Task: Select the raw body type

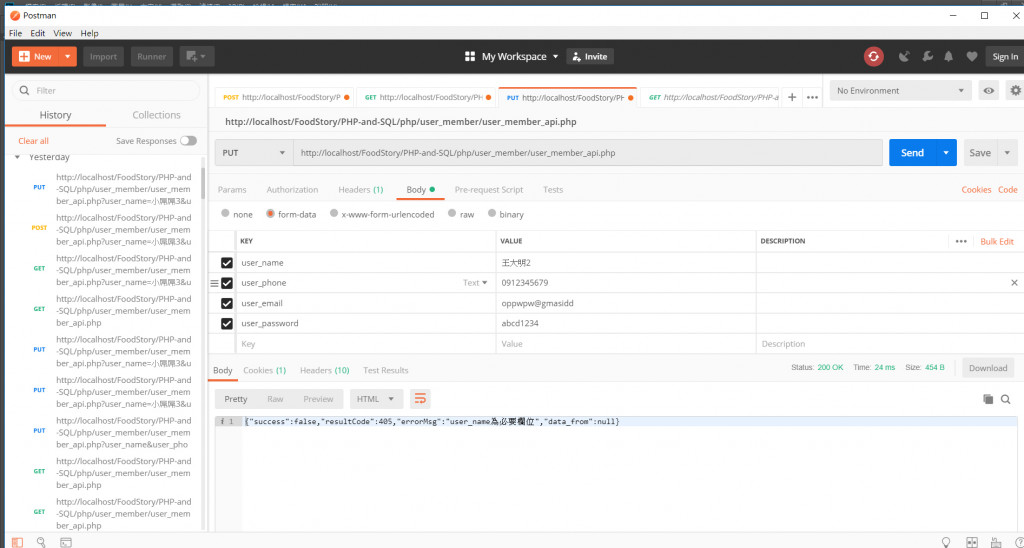Action: click(452, 214)
